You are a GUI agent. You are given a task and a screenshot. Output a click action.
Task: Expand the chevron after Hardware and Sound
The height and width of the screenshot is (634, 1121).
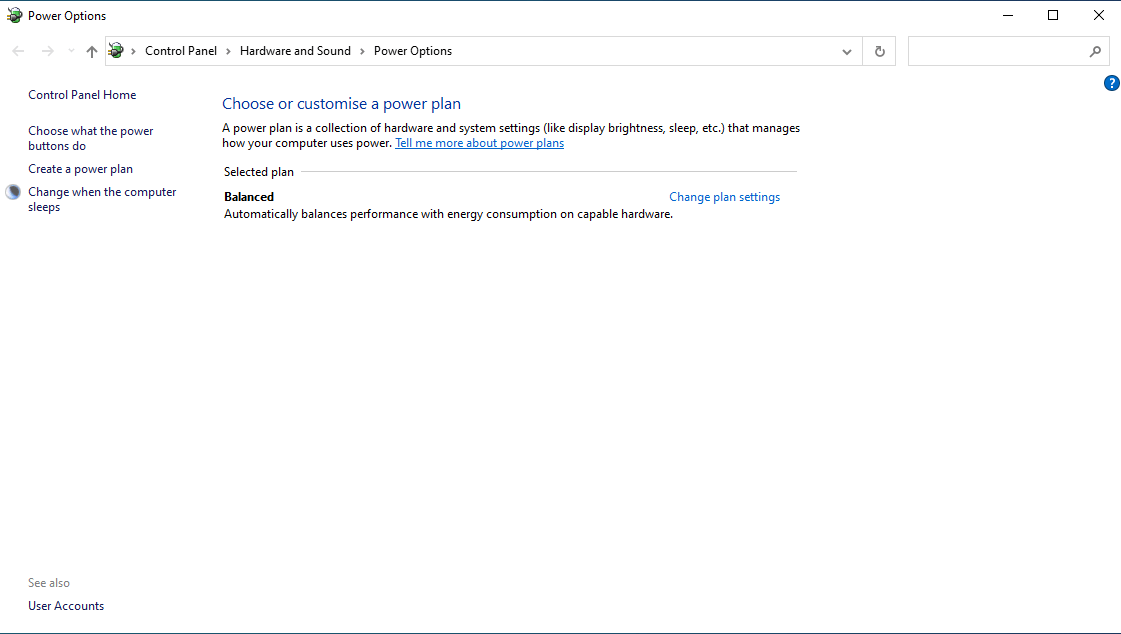[x=362, y=51]
